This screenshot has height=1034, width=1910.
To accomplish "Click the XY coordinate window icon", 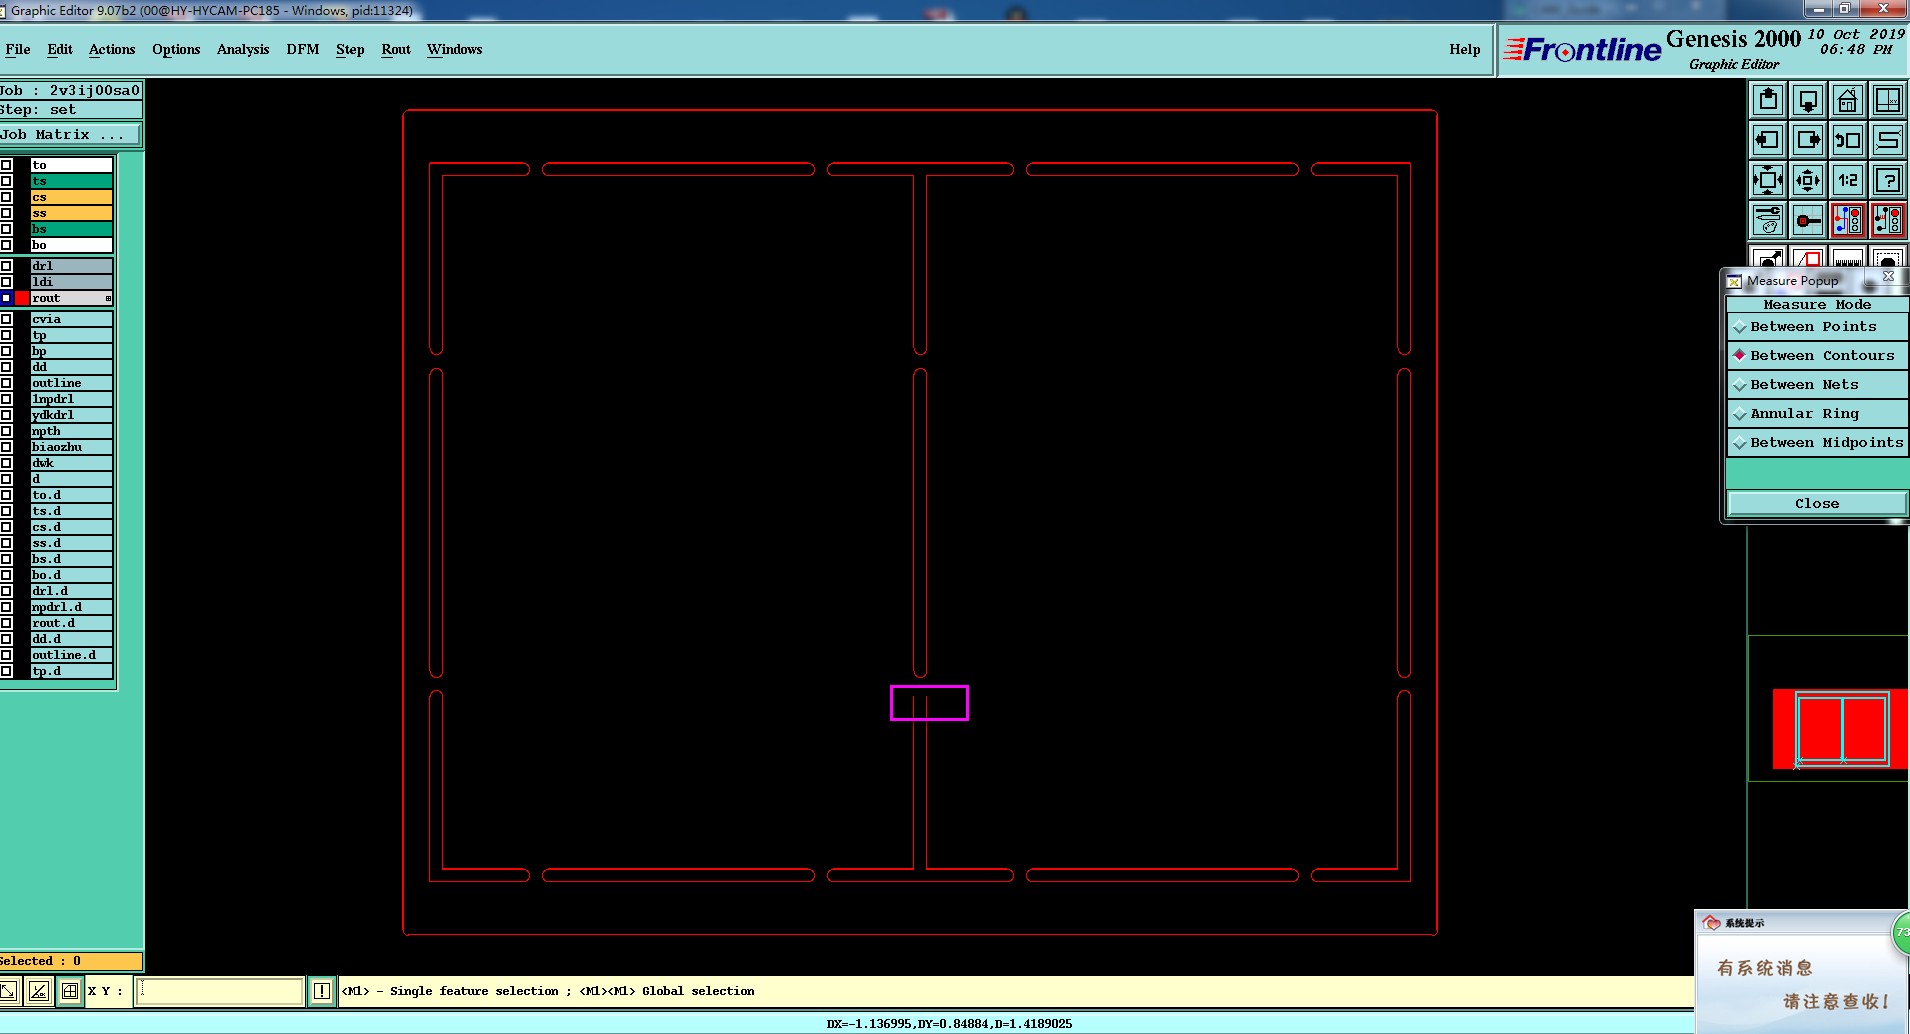I will (x=1888, y=100).
